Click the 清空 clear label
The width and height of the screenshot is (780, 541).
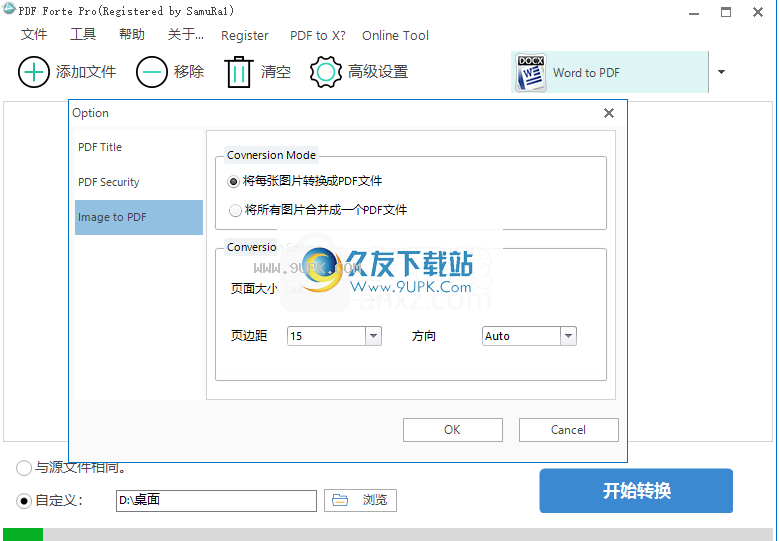click(x=276, y=72)
